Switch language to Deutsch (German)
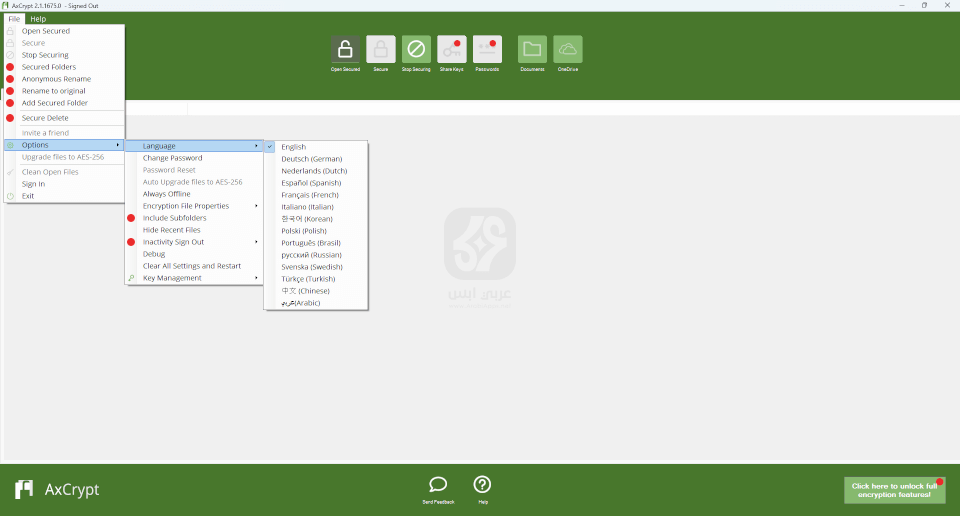 coord(311,159)
